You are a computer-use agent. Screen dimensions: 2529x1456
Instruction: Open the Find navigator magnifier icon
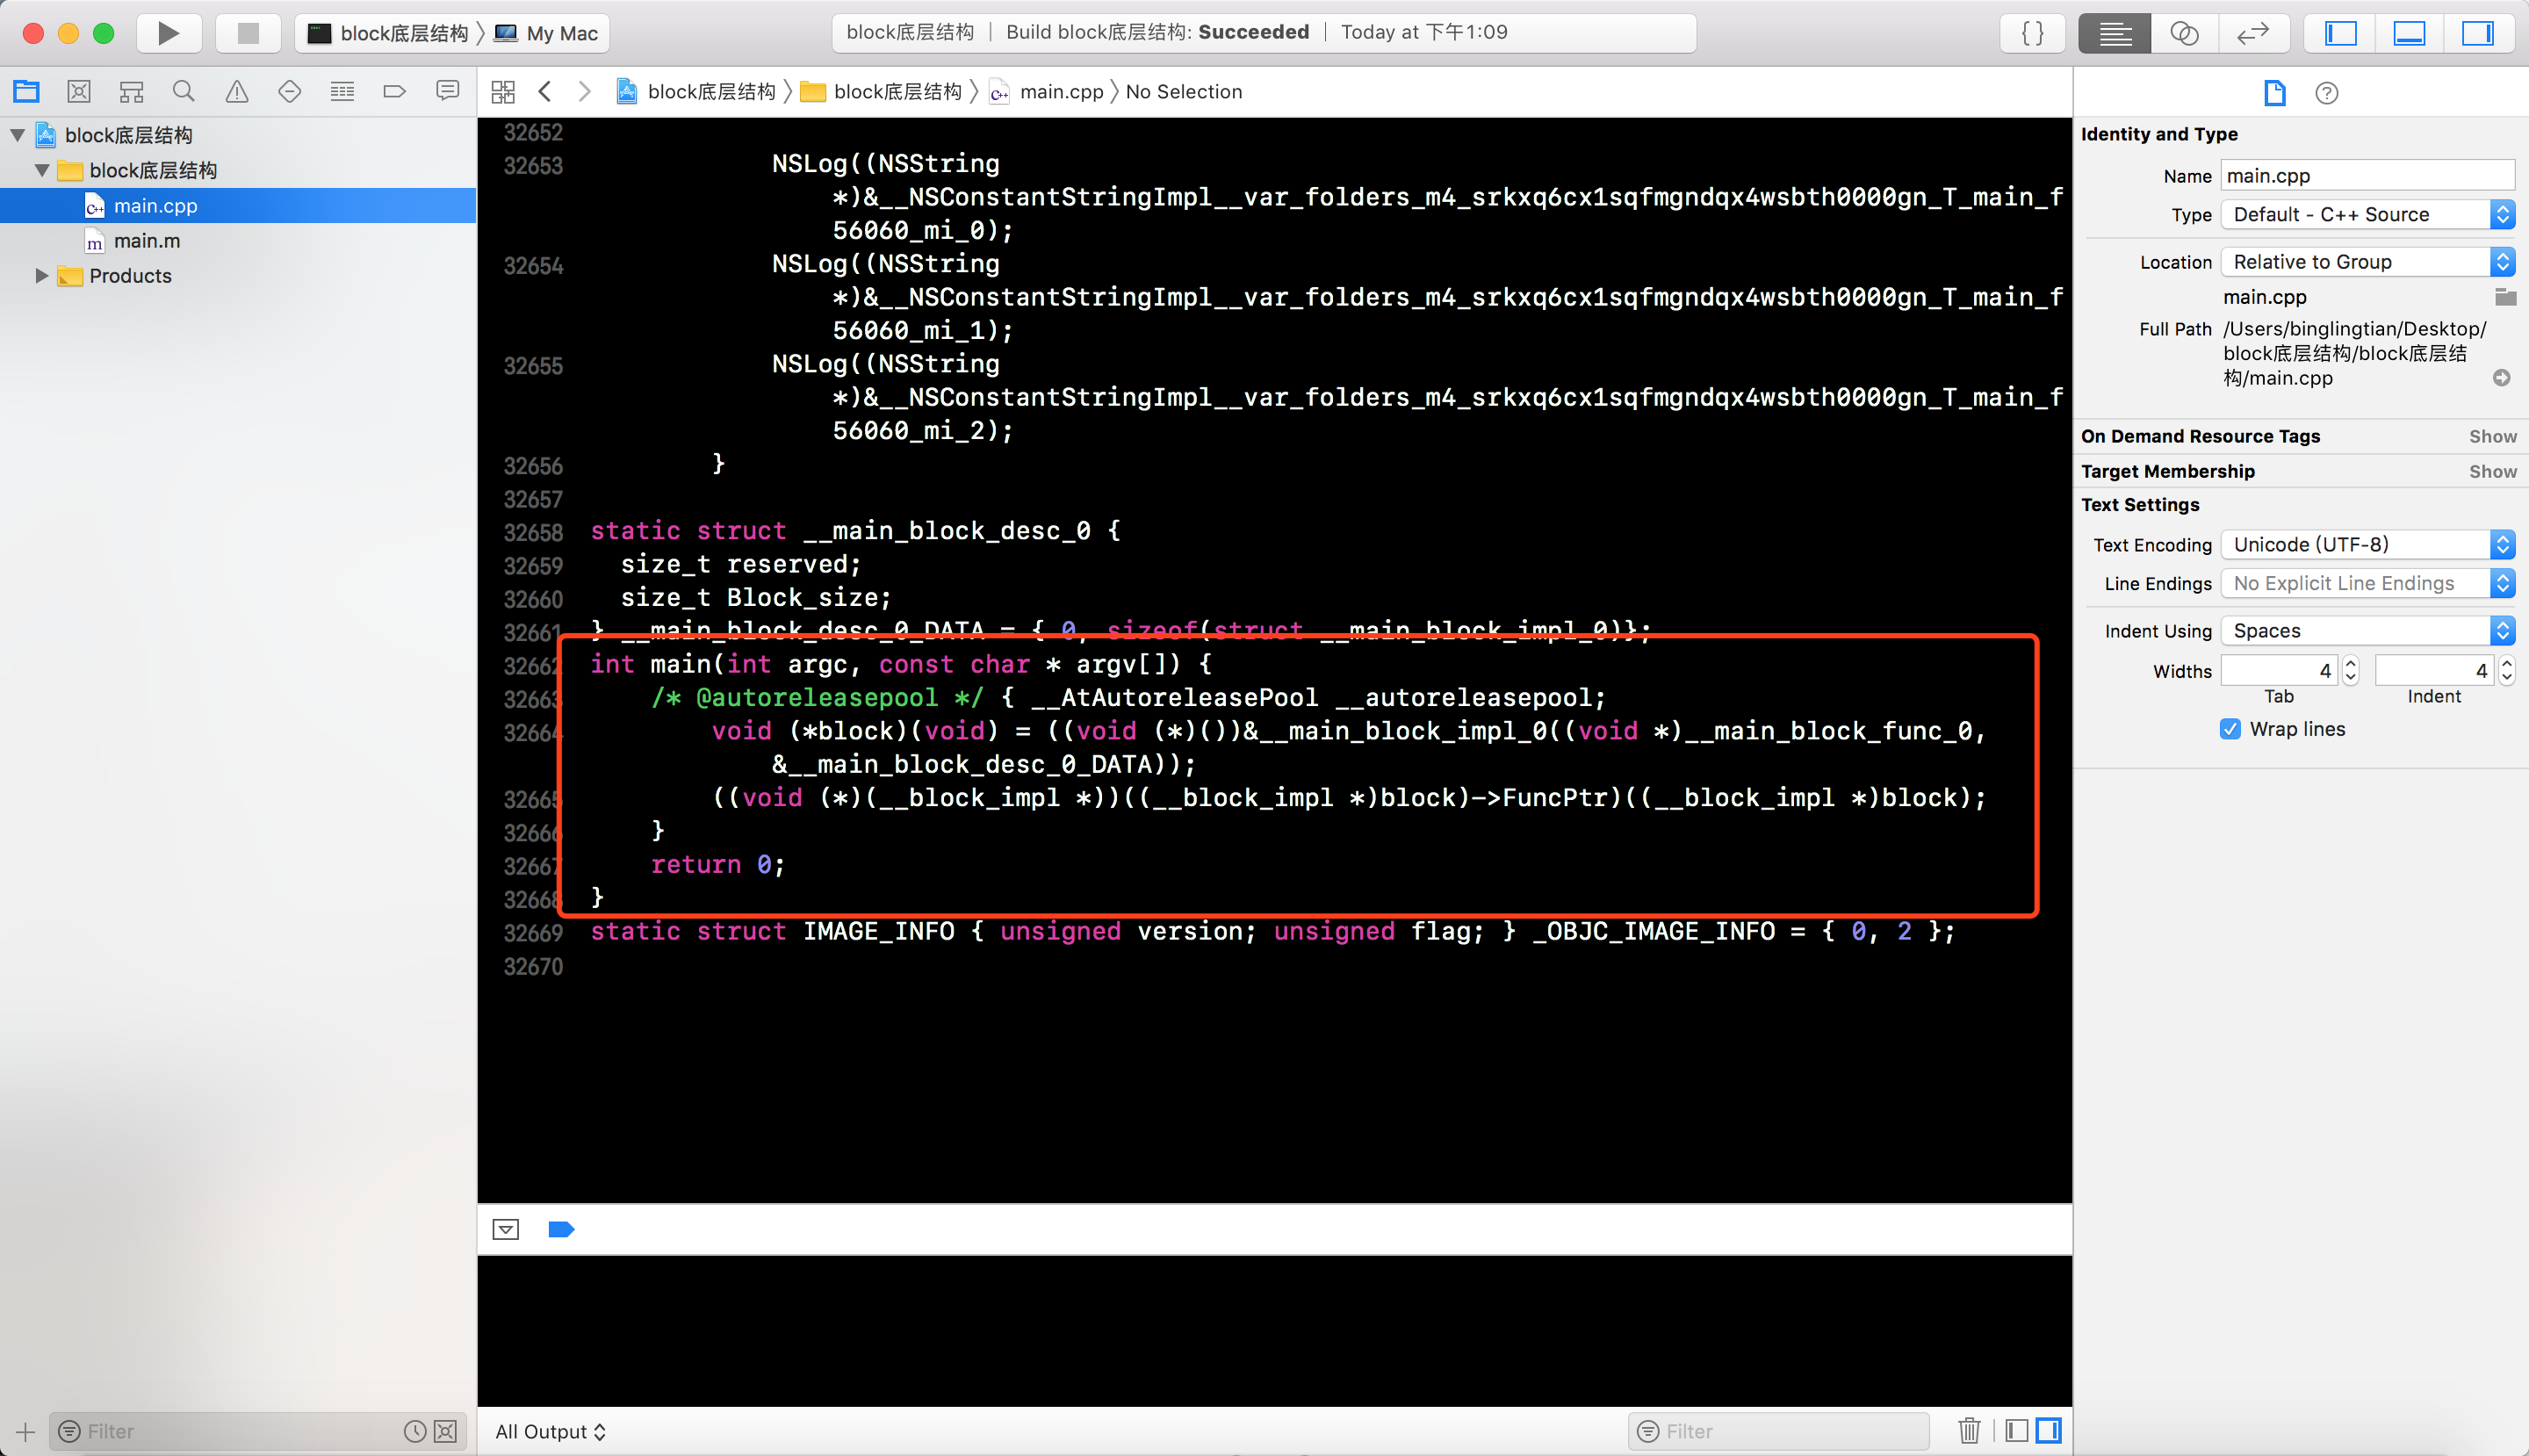pyautogui.click(x=183, y=92)
